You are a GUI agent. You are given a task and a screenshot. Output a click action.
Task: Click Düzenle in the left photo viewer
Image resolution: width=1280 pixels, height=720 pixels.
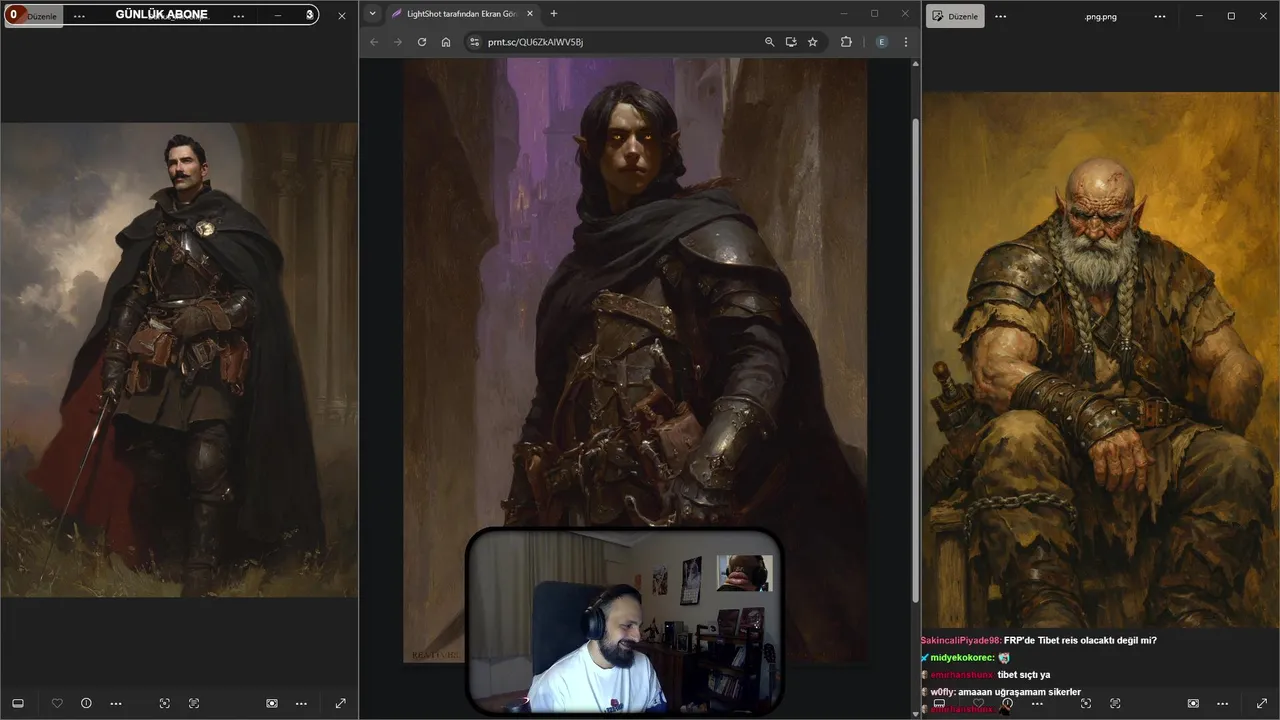pyautogui.click(x=34, y=16)
